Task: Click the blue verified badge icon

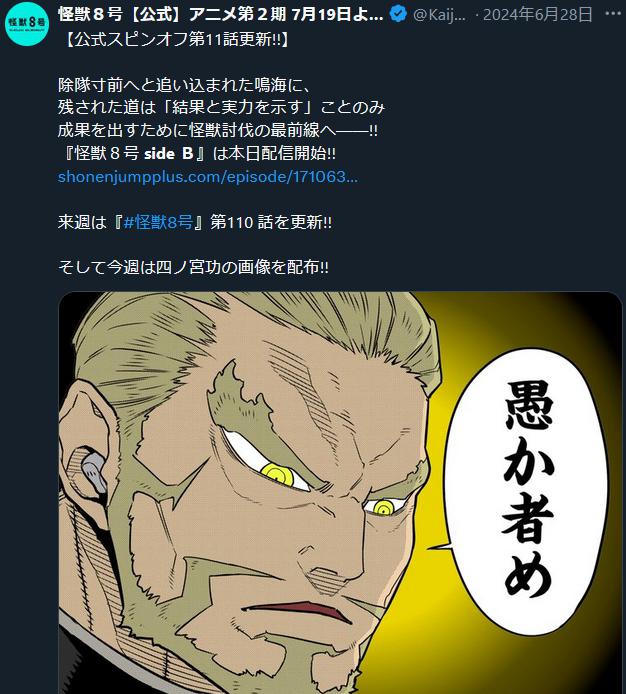Action: point(398,15)
